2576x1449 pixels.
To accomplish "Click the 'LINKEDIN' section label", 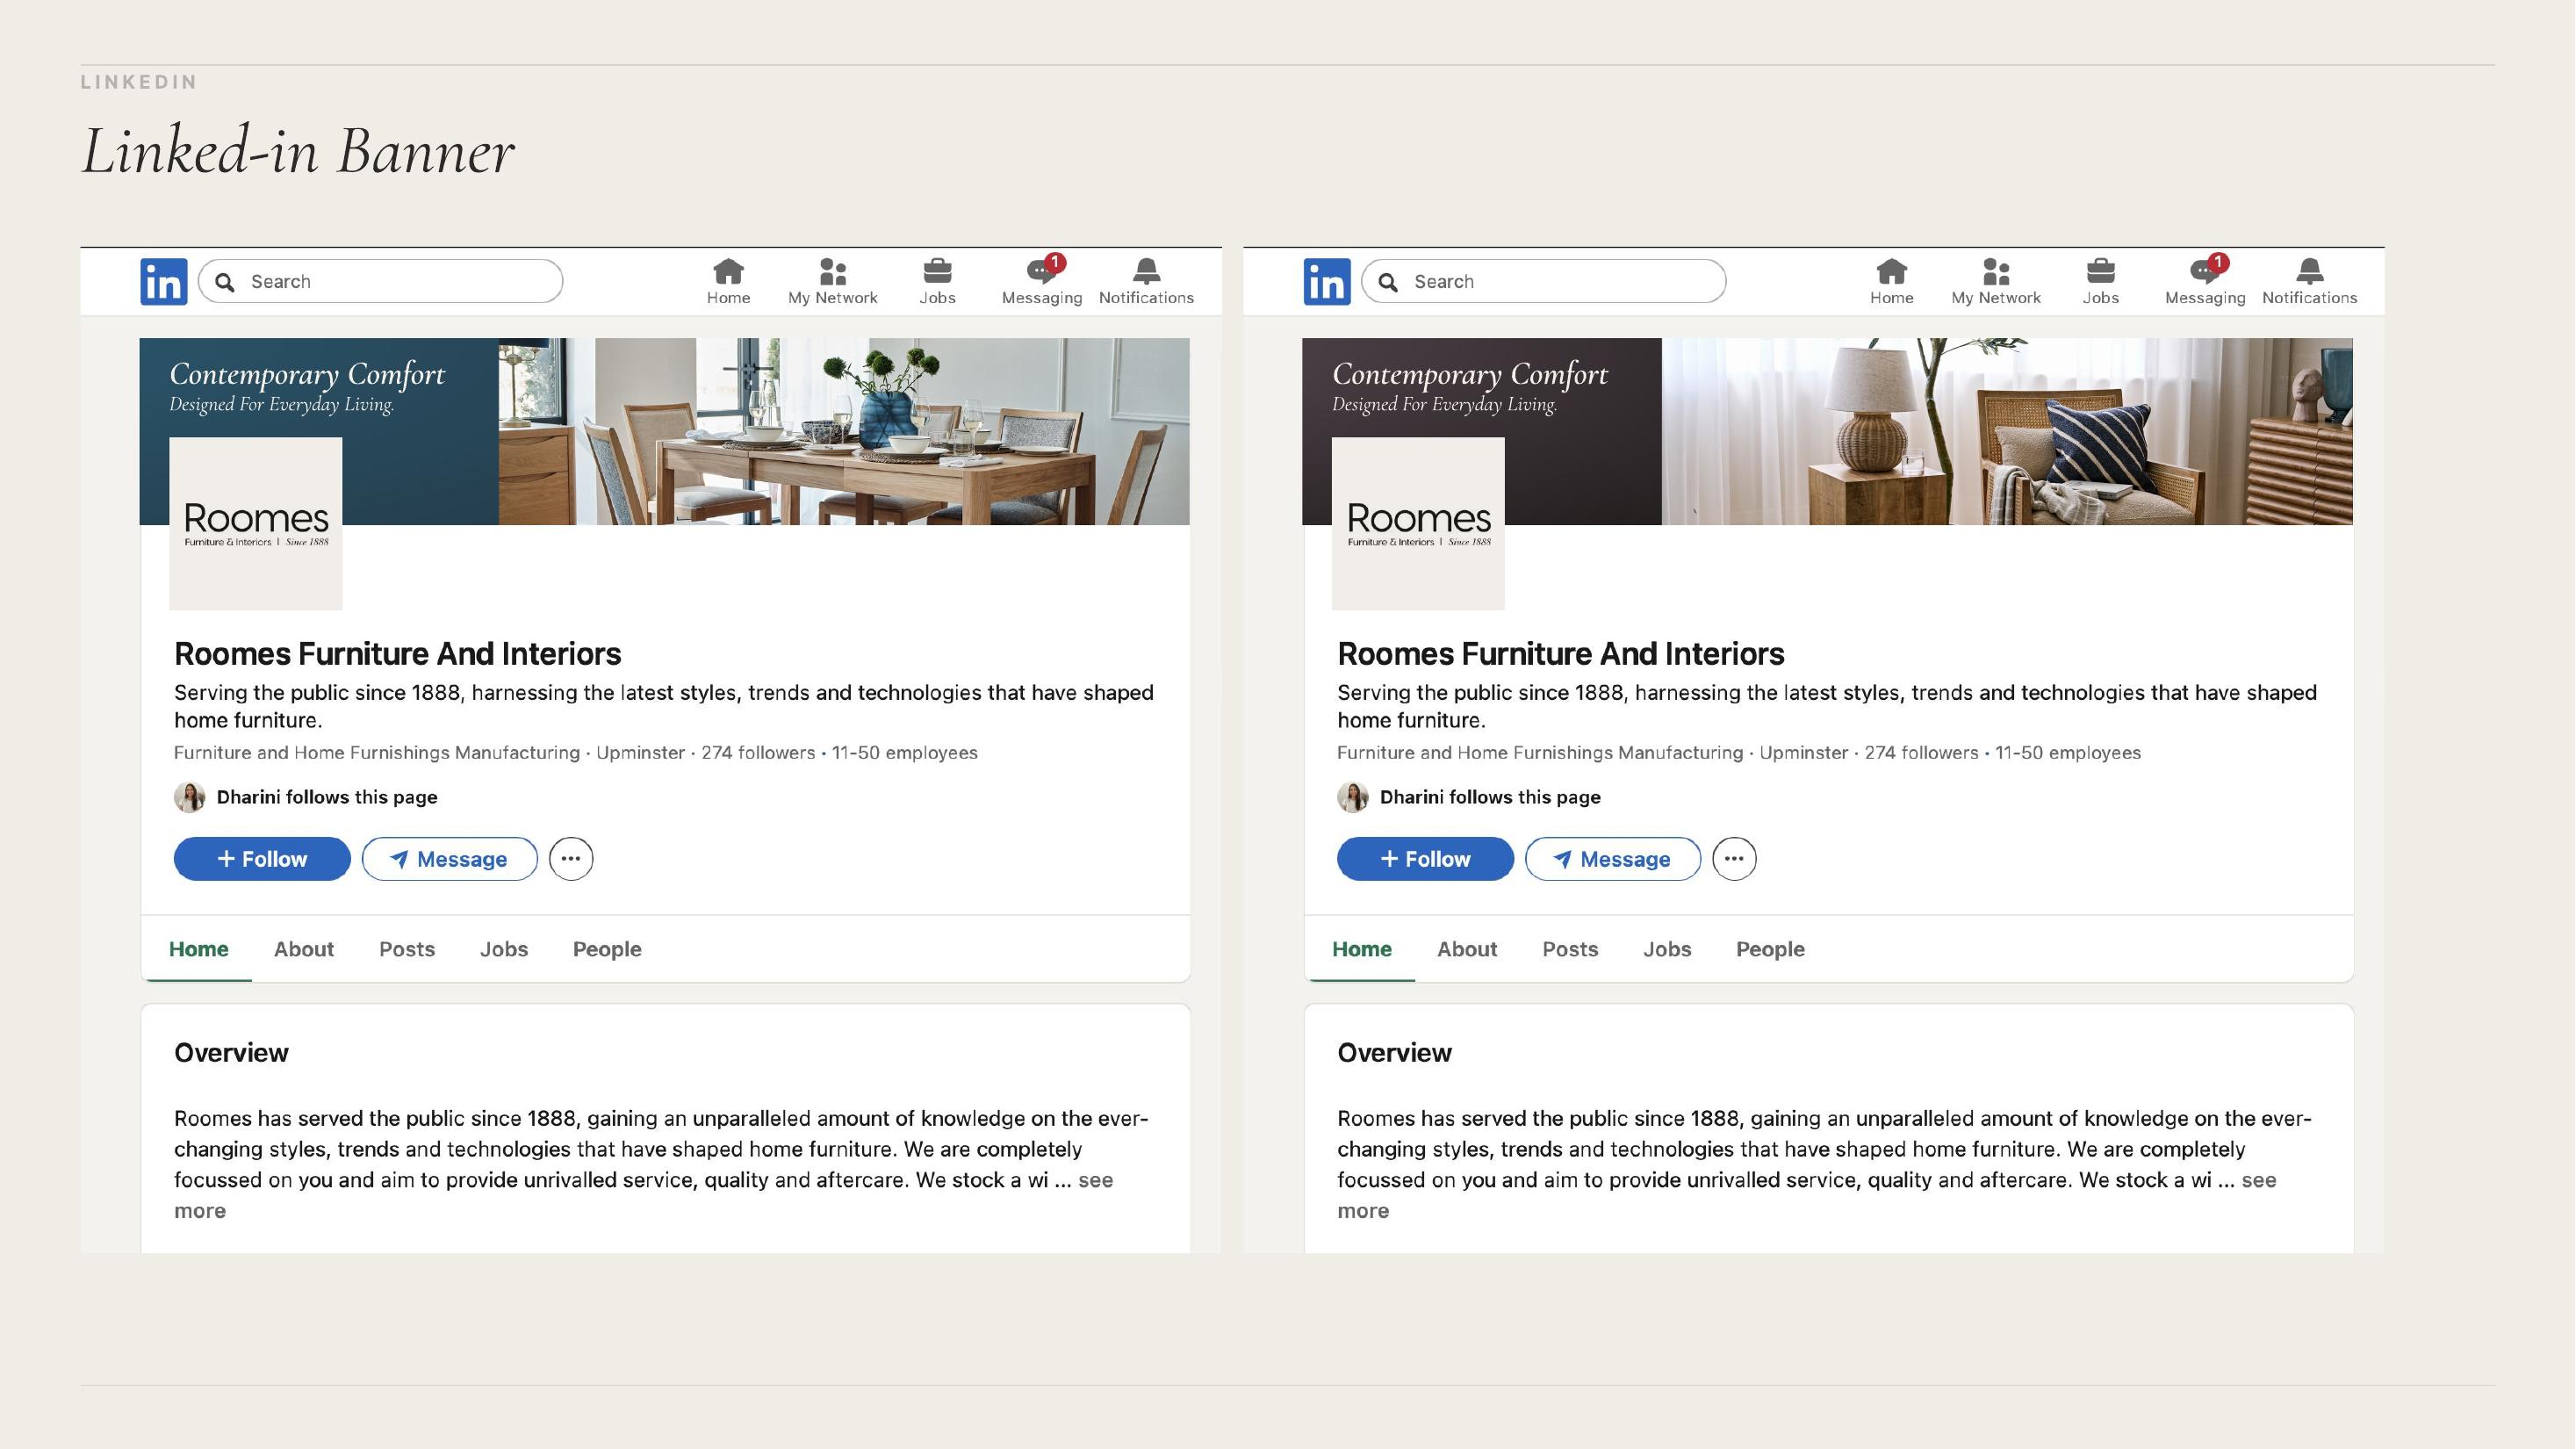I will pos(139,82).
